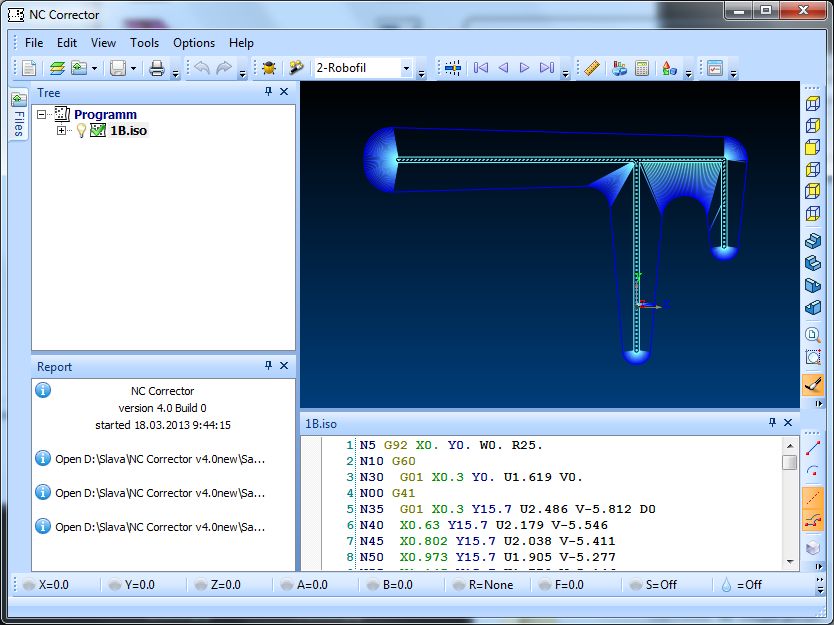Toggle the dashed diagonal line button
Screen dimensions: 834x625
coord(813,498)
